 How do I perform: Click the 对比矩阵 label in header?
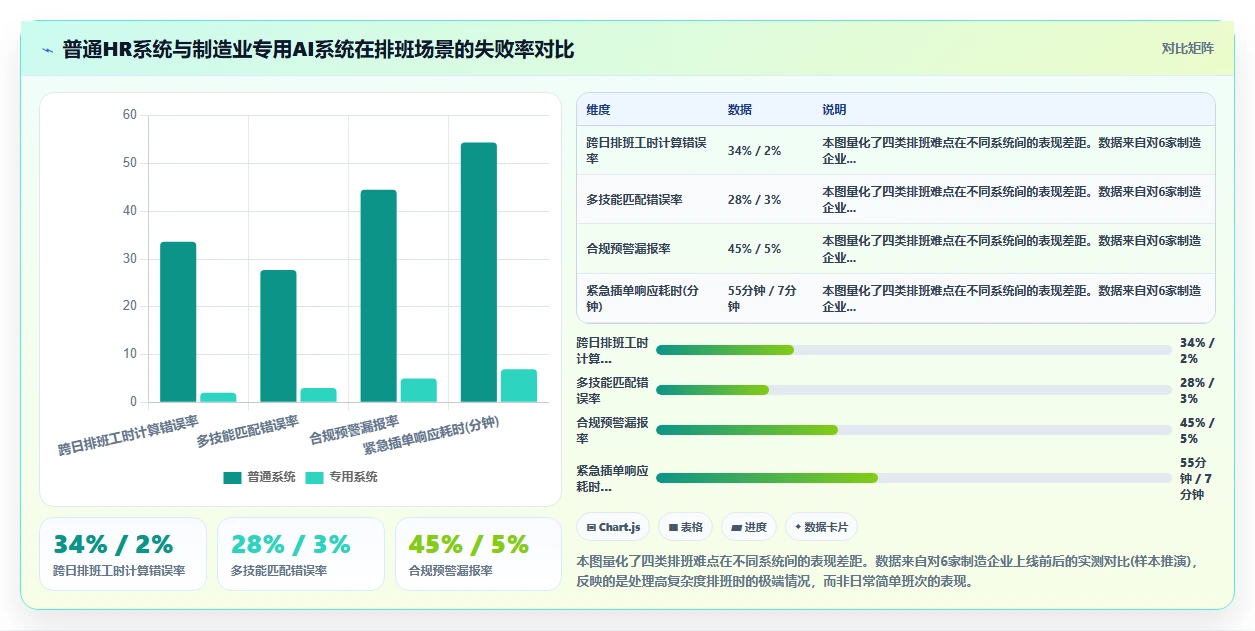pos(1188,48)
